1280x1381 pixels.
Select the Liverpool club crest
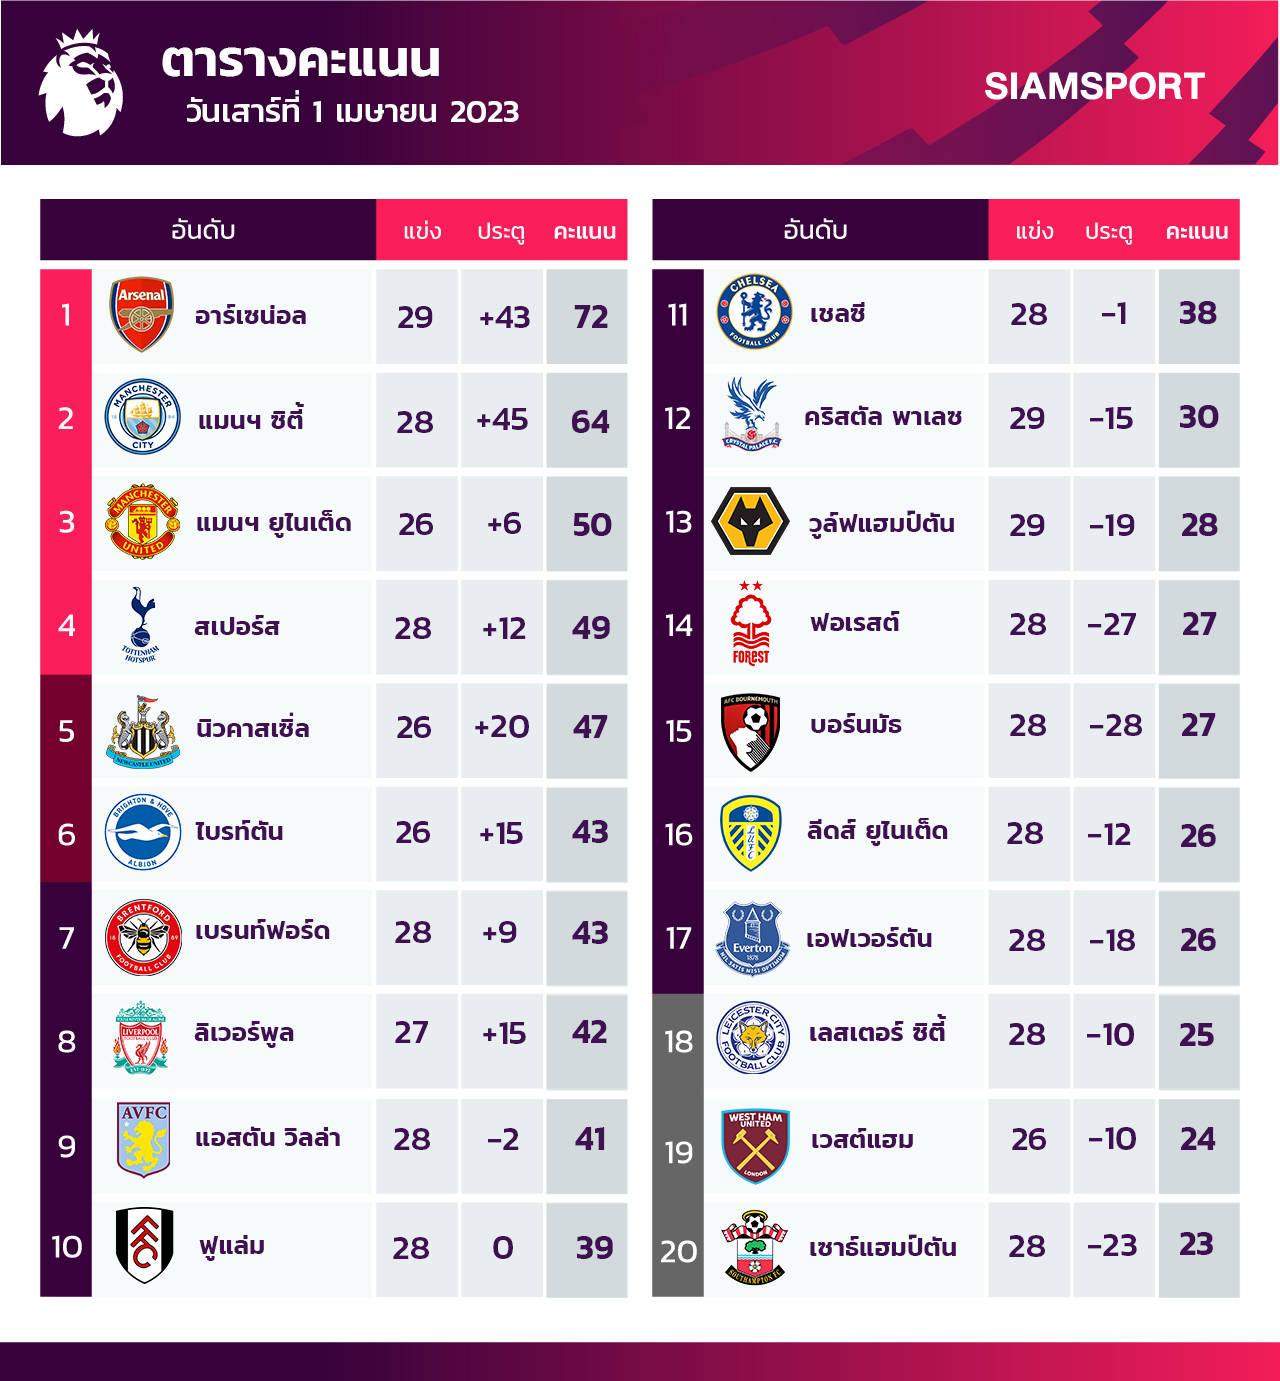coord(141,1037)
